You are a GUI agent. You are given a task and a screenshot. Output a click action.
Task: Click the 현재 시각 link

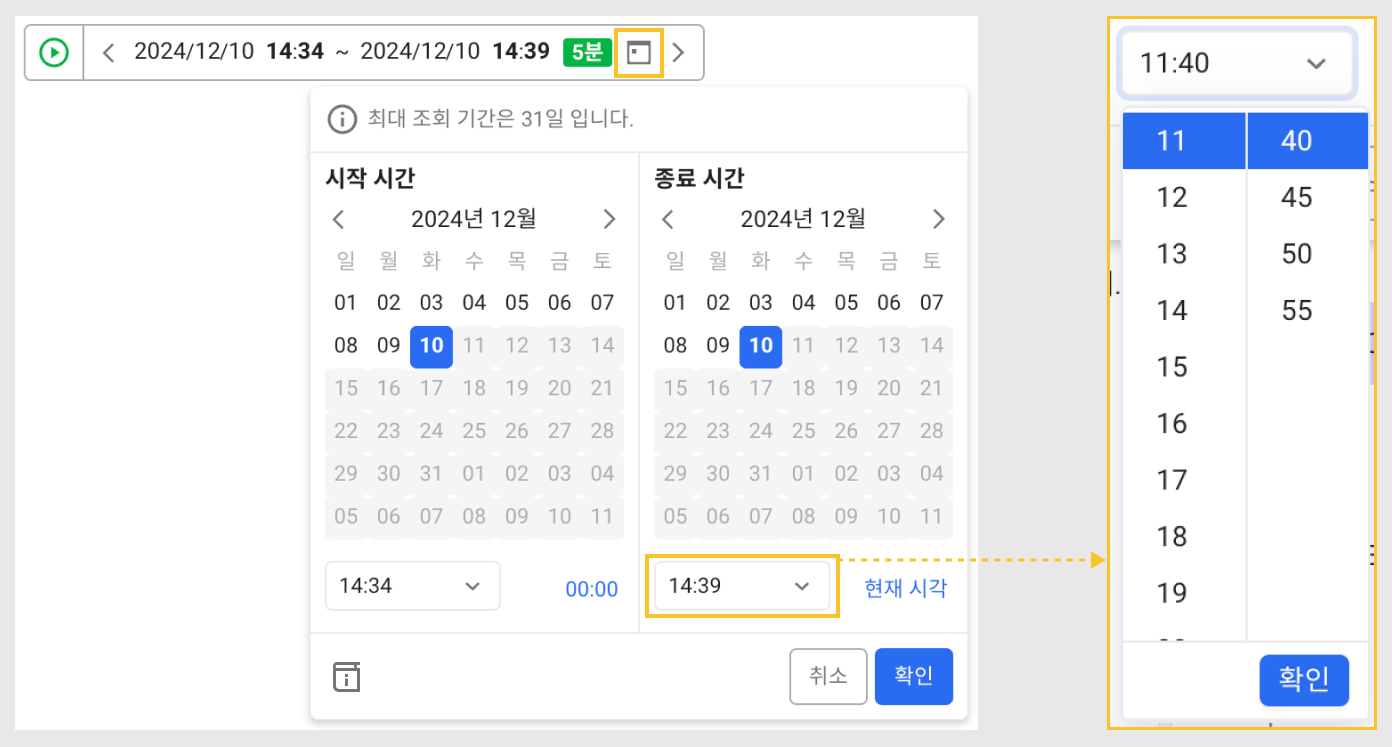905,588
